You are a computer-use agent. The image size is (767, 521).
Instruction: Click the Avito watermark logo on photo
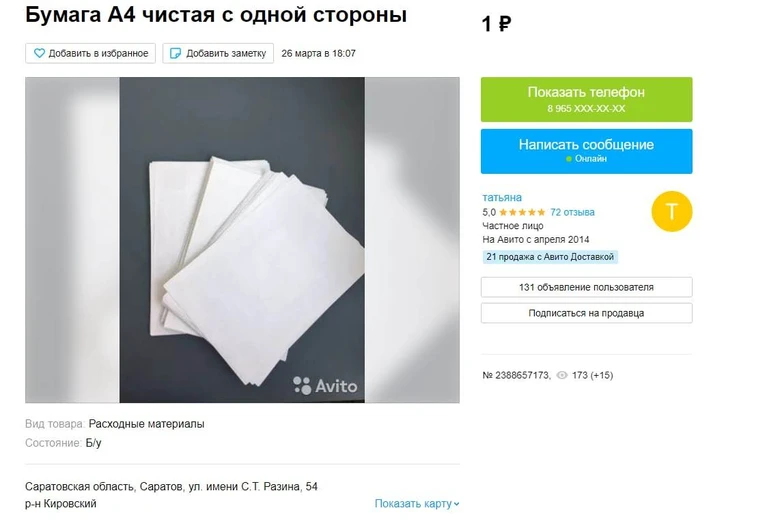(325, 385)
